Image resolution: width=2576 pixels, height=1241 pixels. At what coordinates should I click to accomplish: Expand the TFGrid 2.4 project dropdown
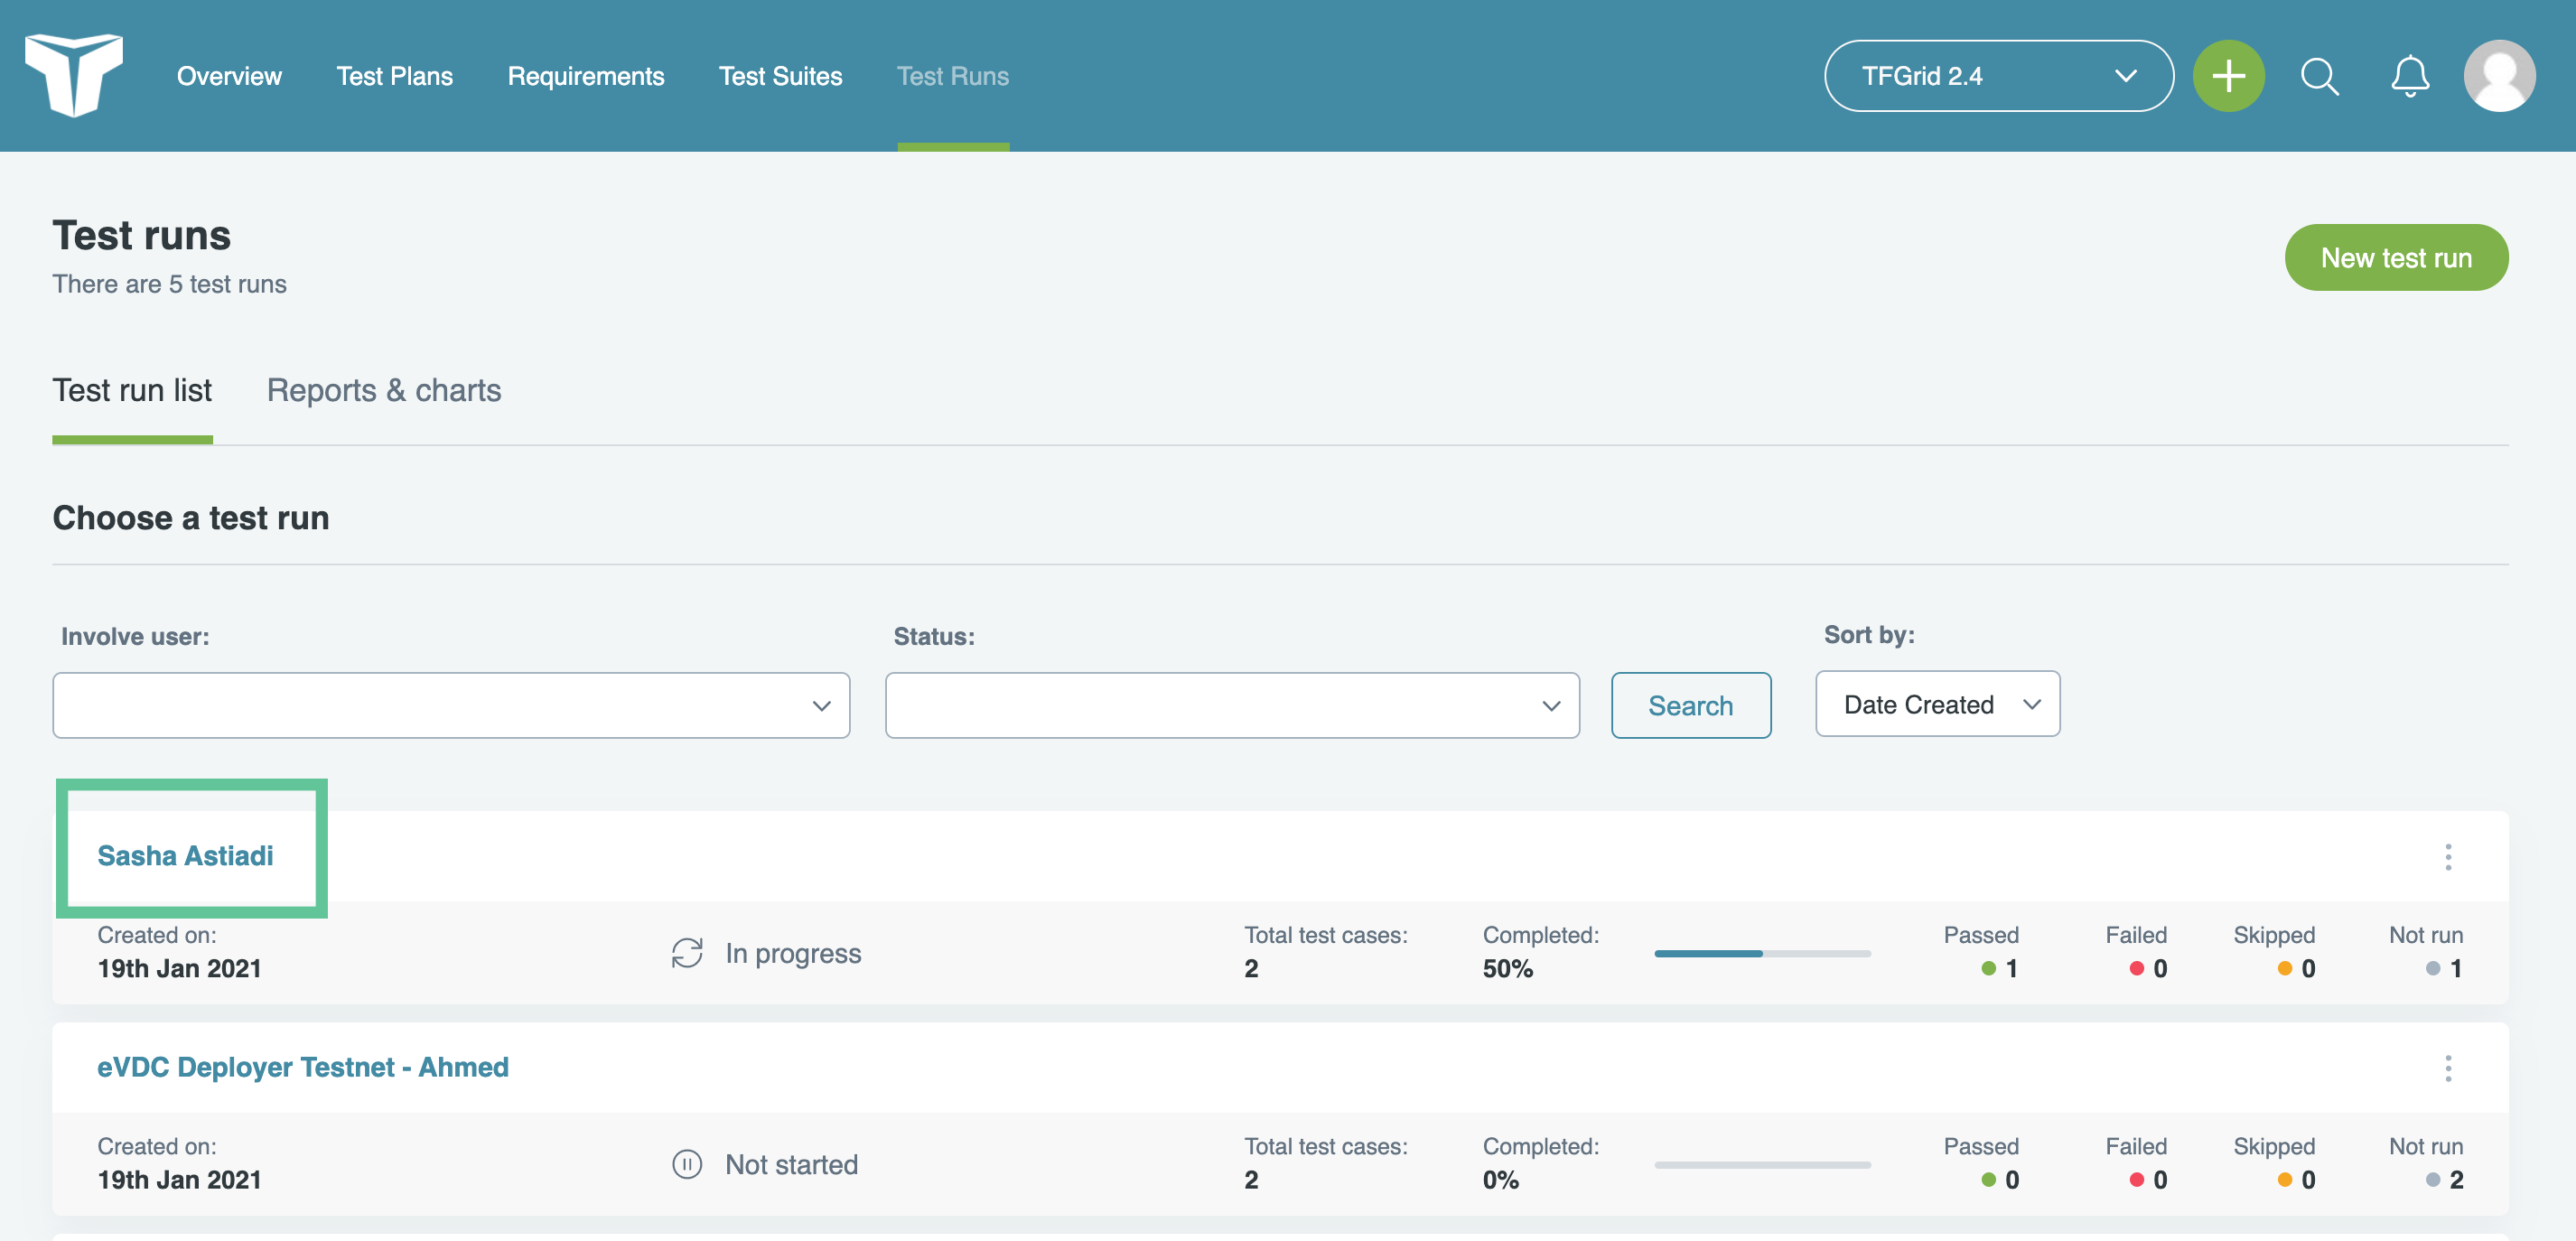[x=1998, y=76]
